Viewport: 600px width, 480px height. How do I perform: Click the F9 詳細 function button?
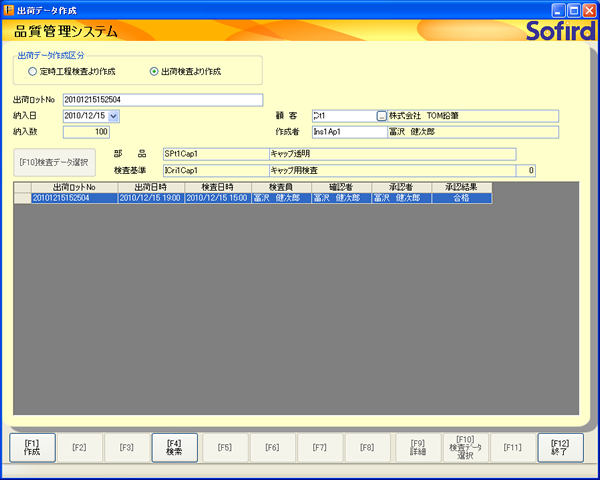[418, 447]
